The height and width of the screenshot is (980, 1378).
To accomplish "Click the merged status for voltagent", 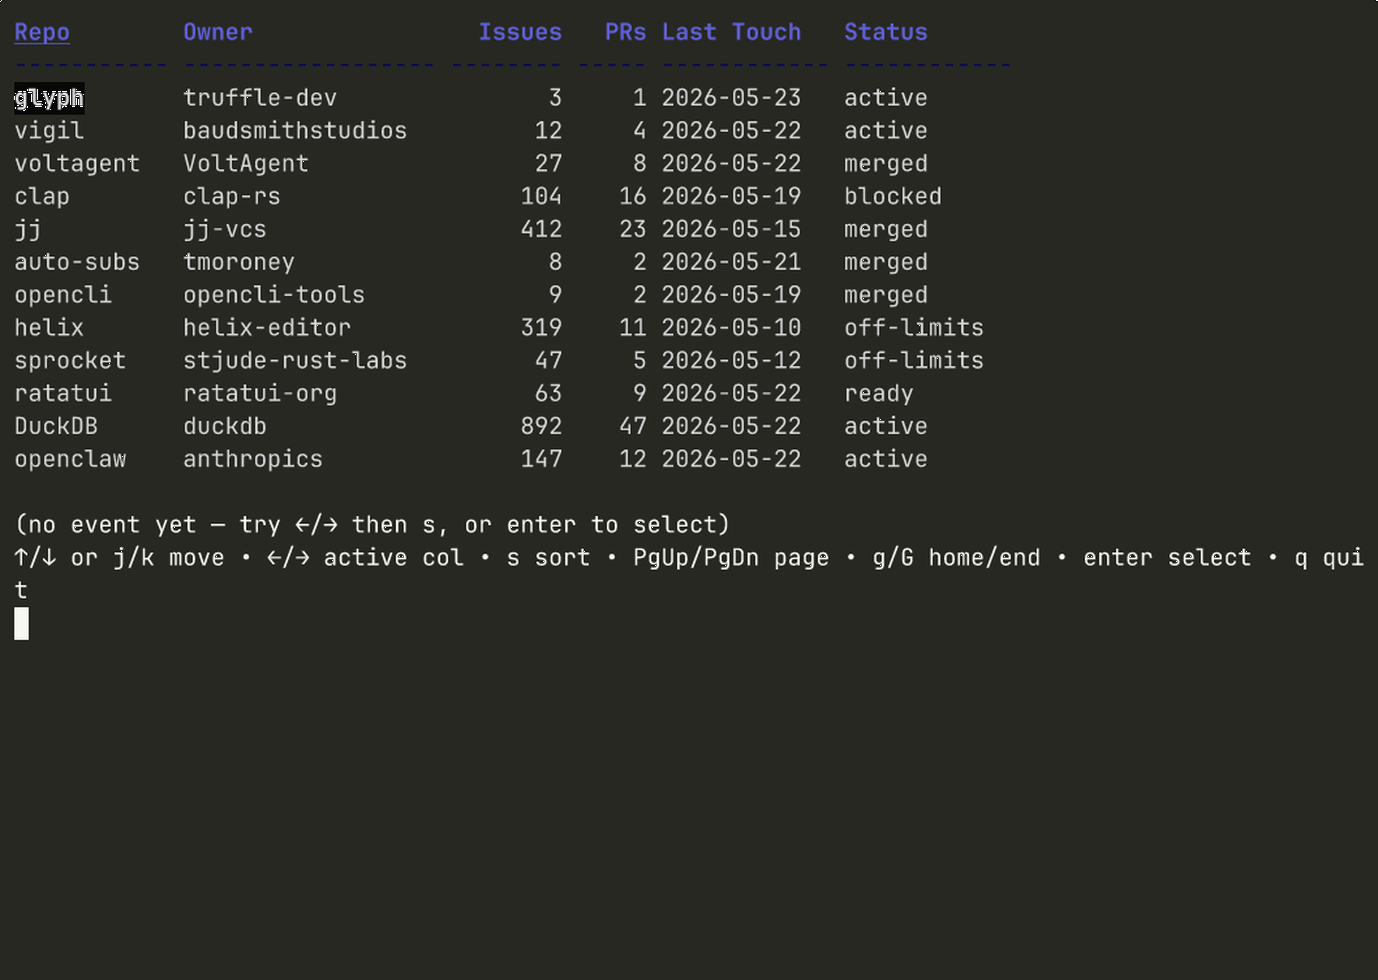I will point(886,164).
